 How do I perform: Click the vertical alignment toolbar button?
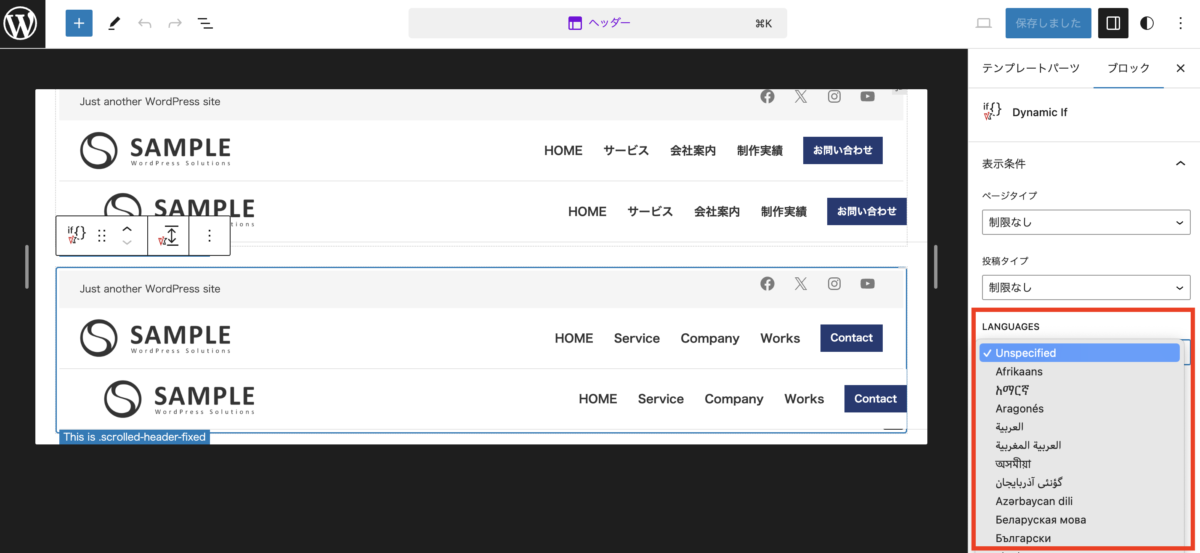[x=171, y=236]
